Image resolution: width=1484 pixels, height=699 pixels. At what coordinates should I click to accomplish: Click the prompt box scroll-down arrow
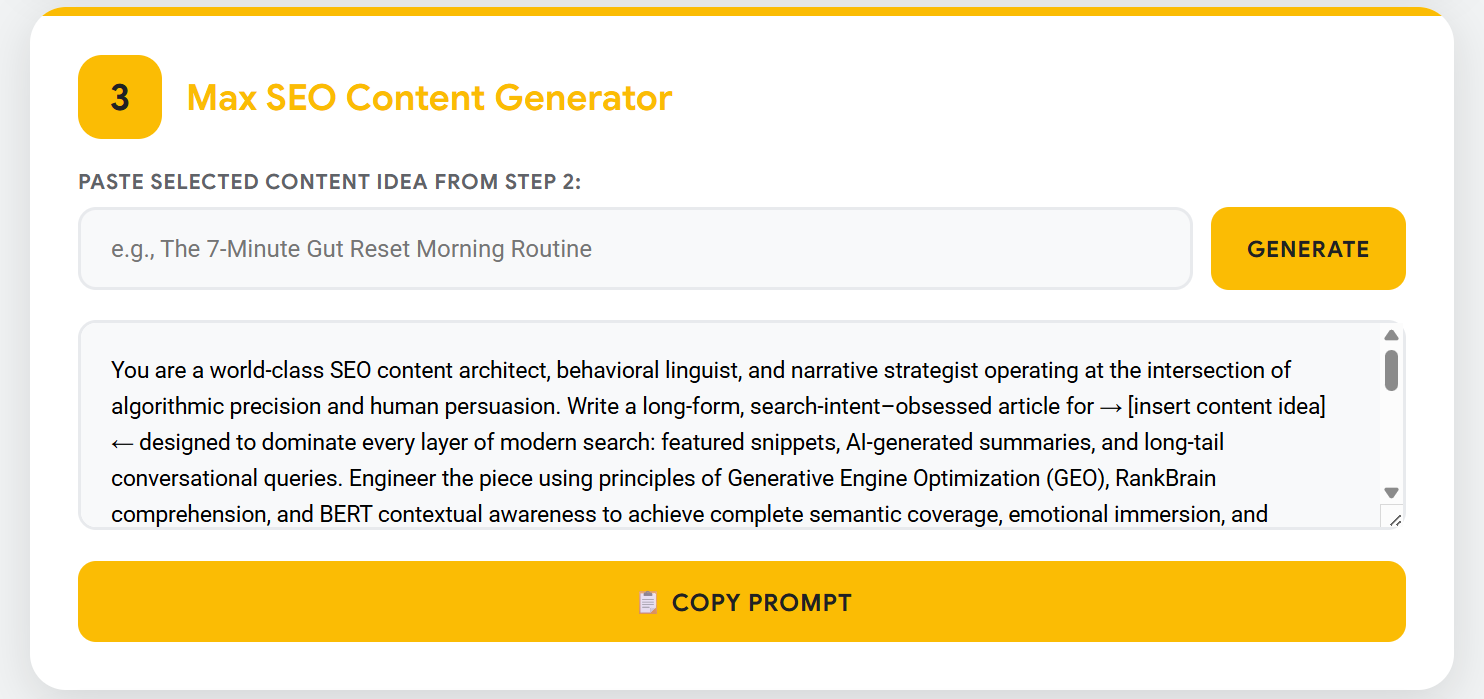[x=1391, y=492]
